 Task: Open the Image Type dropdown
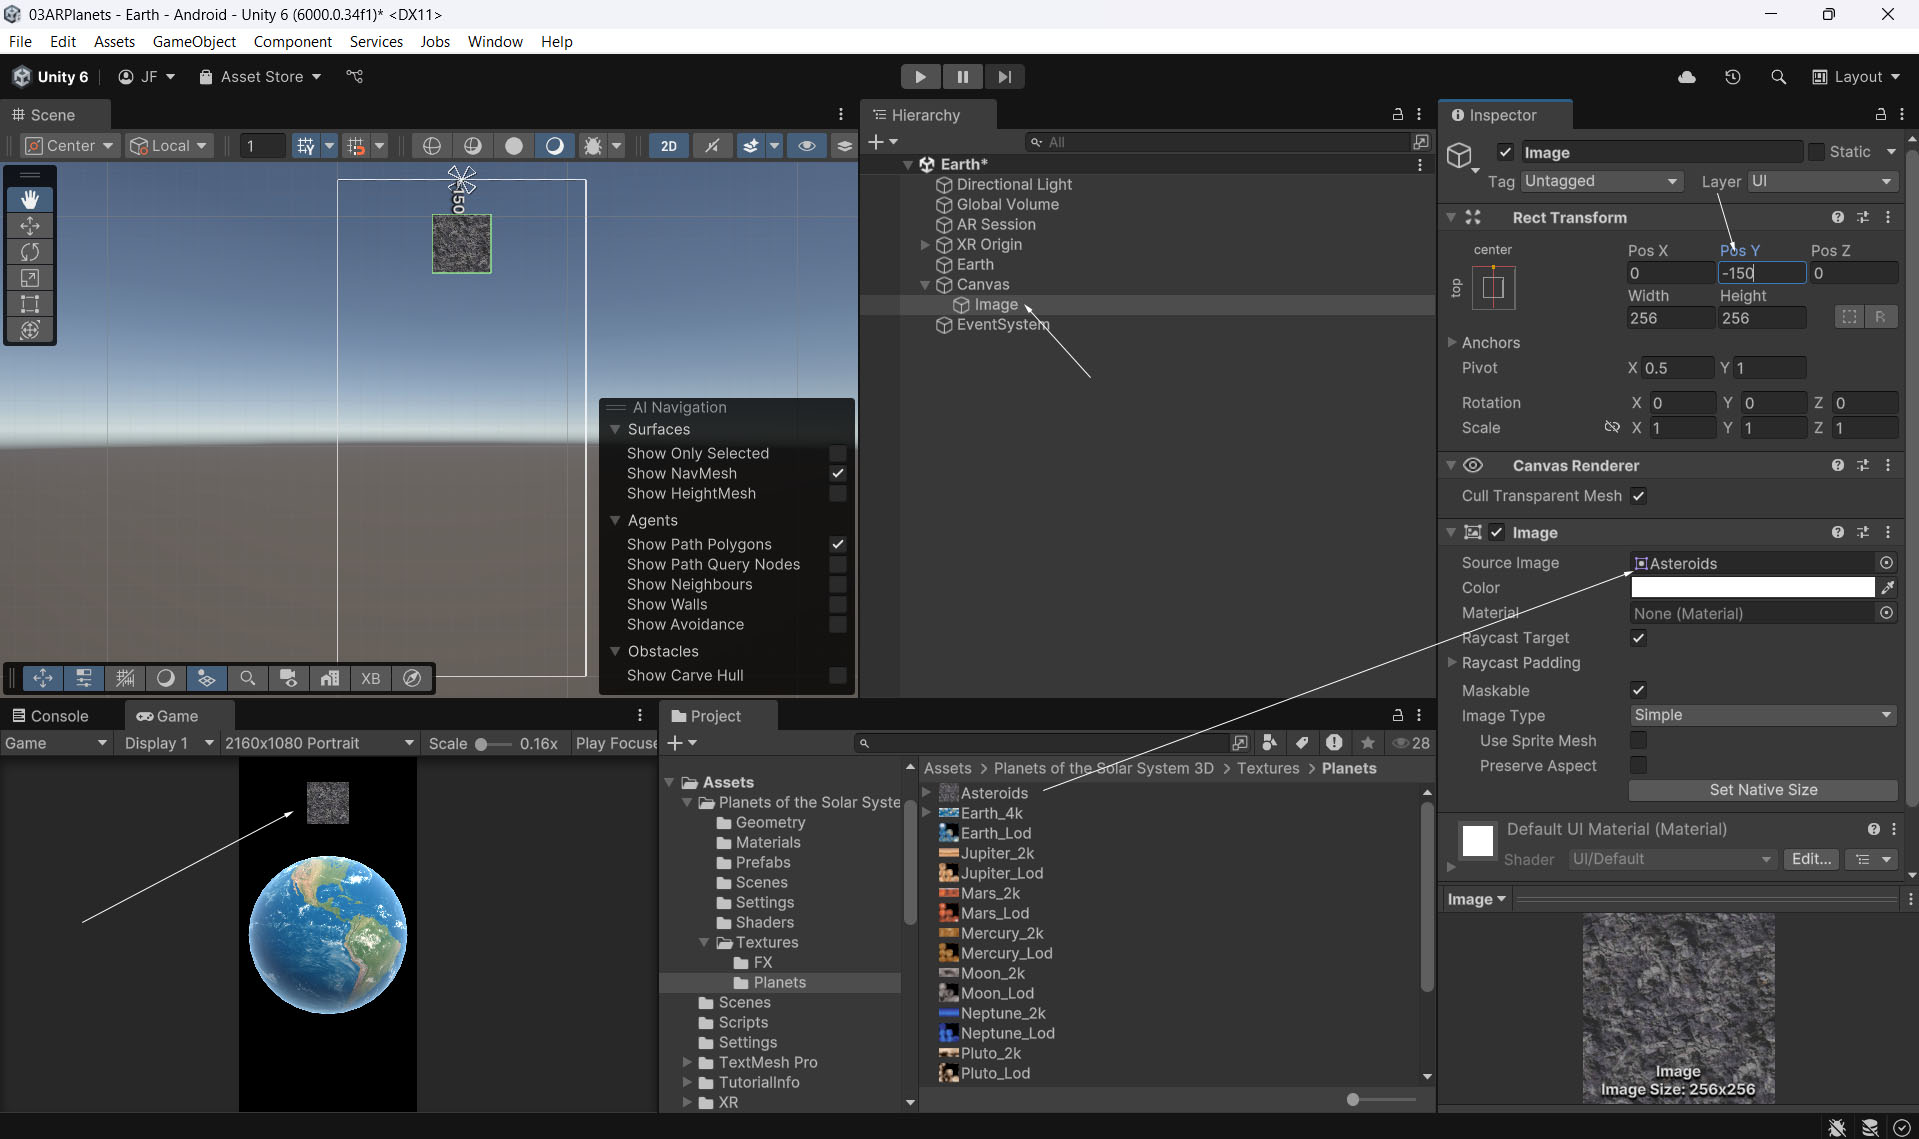coord(1762,715)
